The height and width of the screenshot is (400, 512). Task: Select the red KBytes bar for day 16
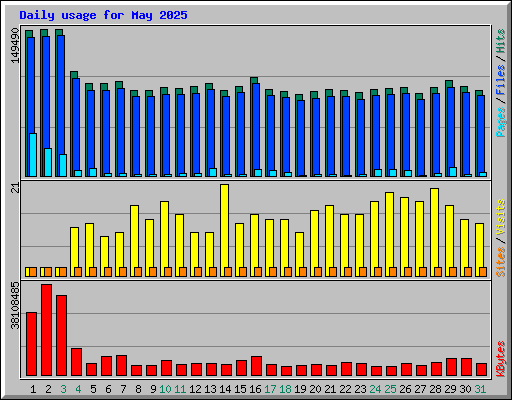(256, 366)
